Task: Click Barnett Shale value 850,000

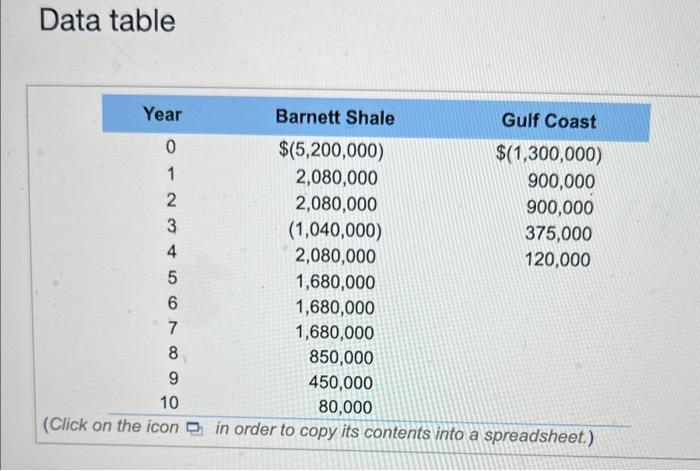Action: (341, 357)
